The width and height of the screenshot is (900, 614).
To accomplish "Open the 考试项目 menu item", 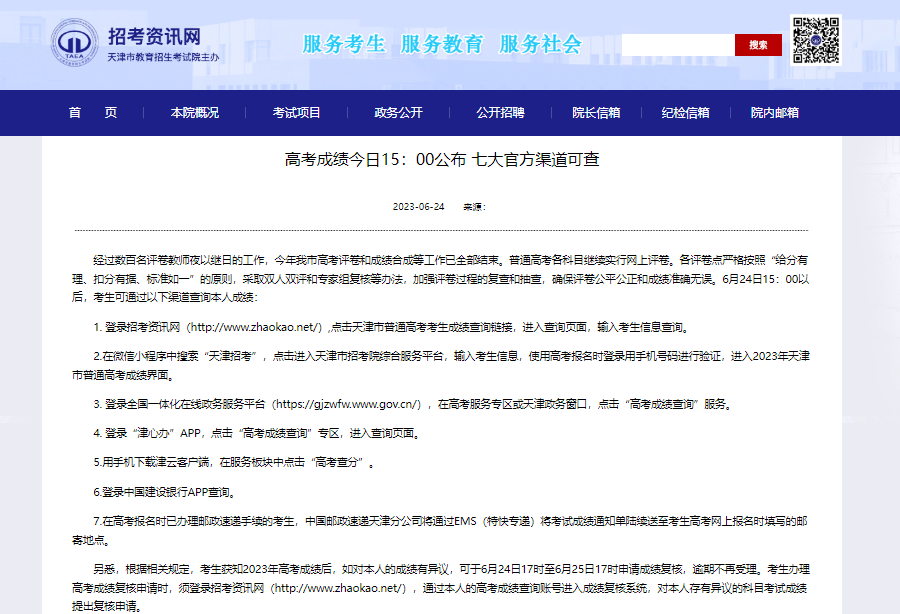I will coord(296,112).
